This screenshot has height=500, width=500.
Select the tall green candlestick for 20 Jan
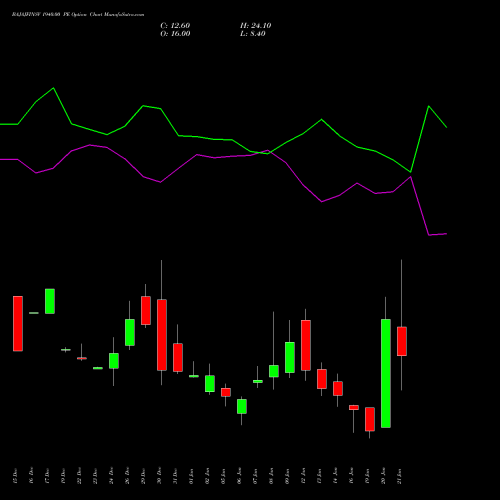click(386, 373)
